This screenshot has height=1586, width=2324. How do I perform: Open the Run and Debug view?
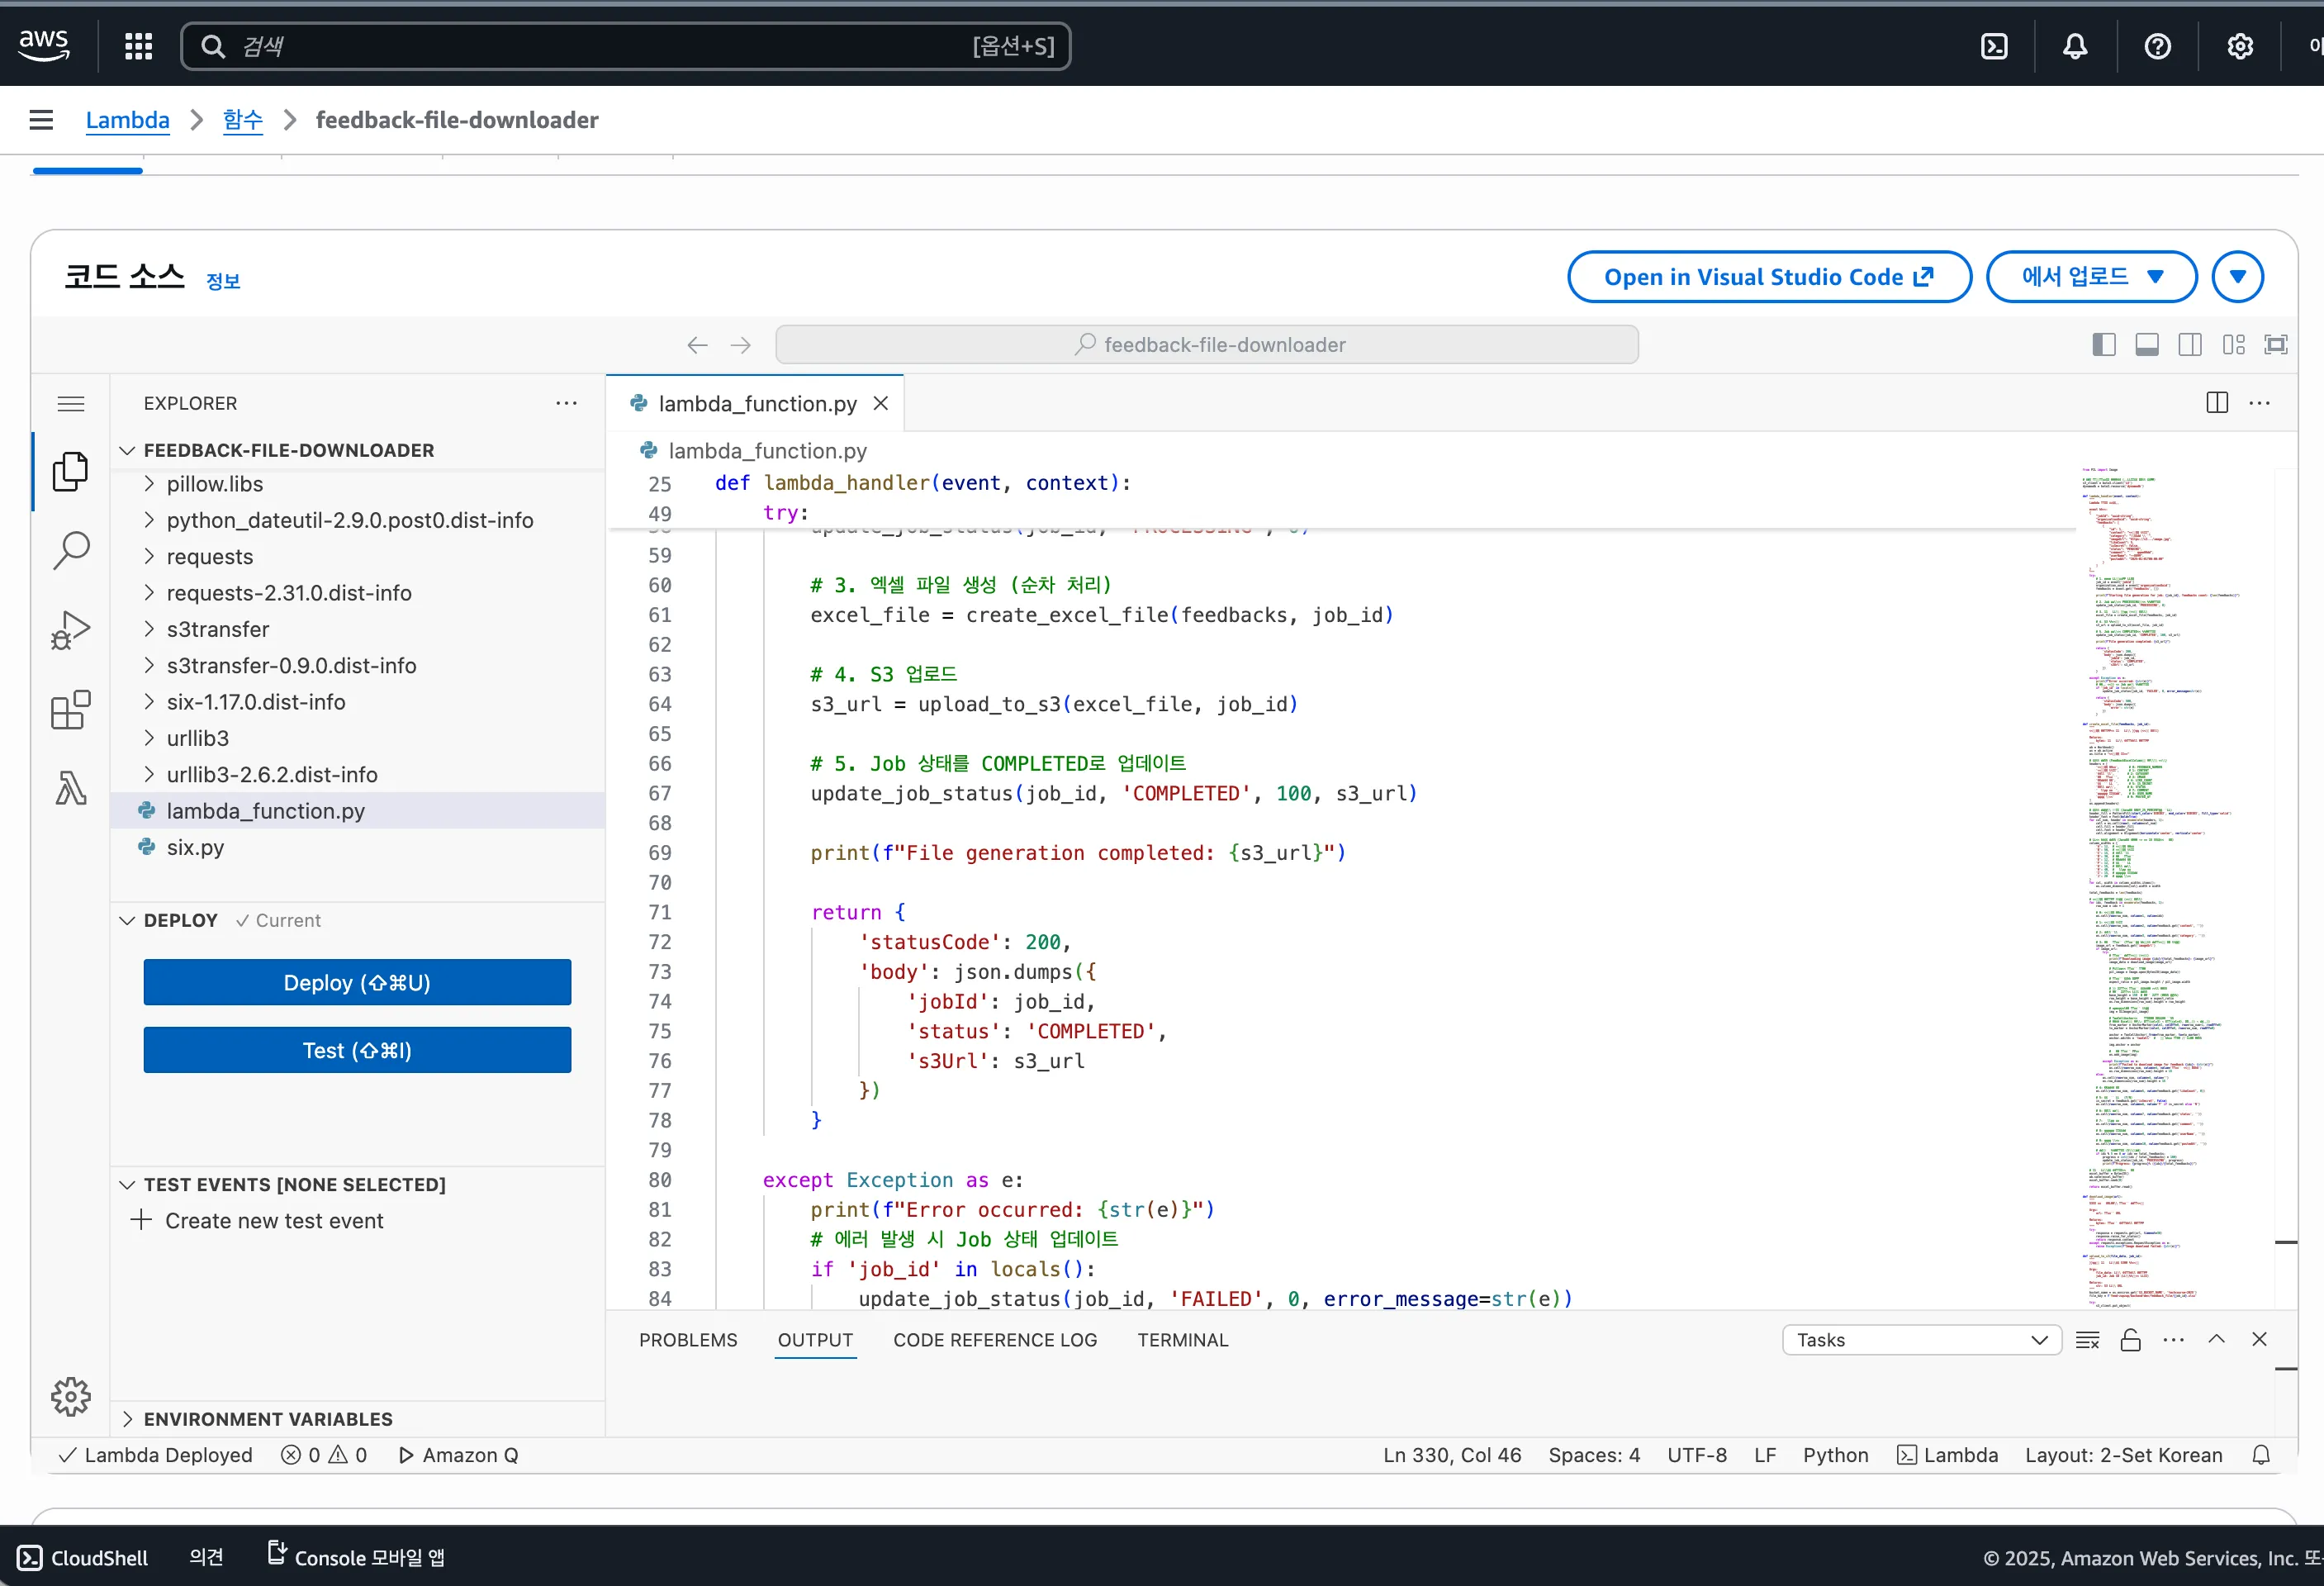click(x=71, y=630)
